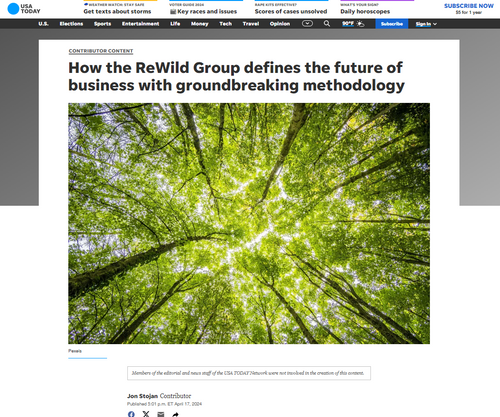Open the Elections section

pyautogui.click(x=71, y=24)
